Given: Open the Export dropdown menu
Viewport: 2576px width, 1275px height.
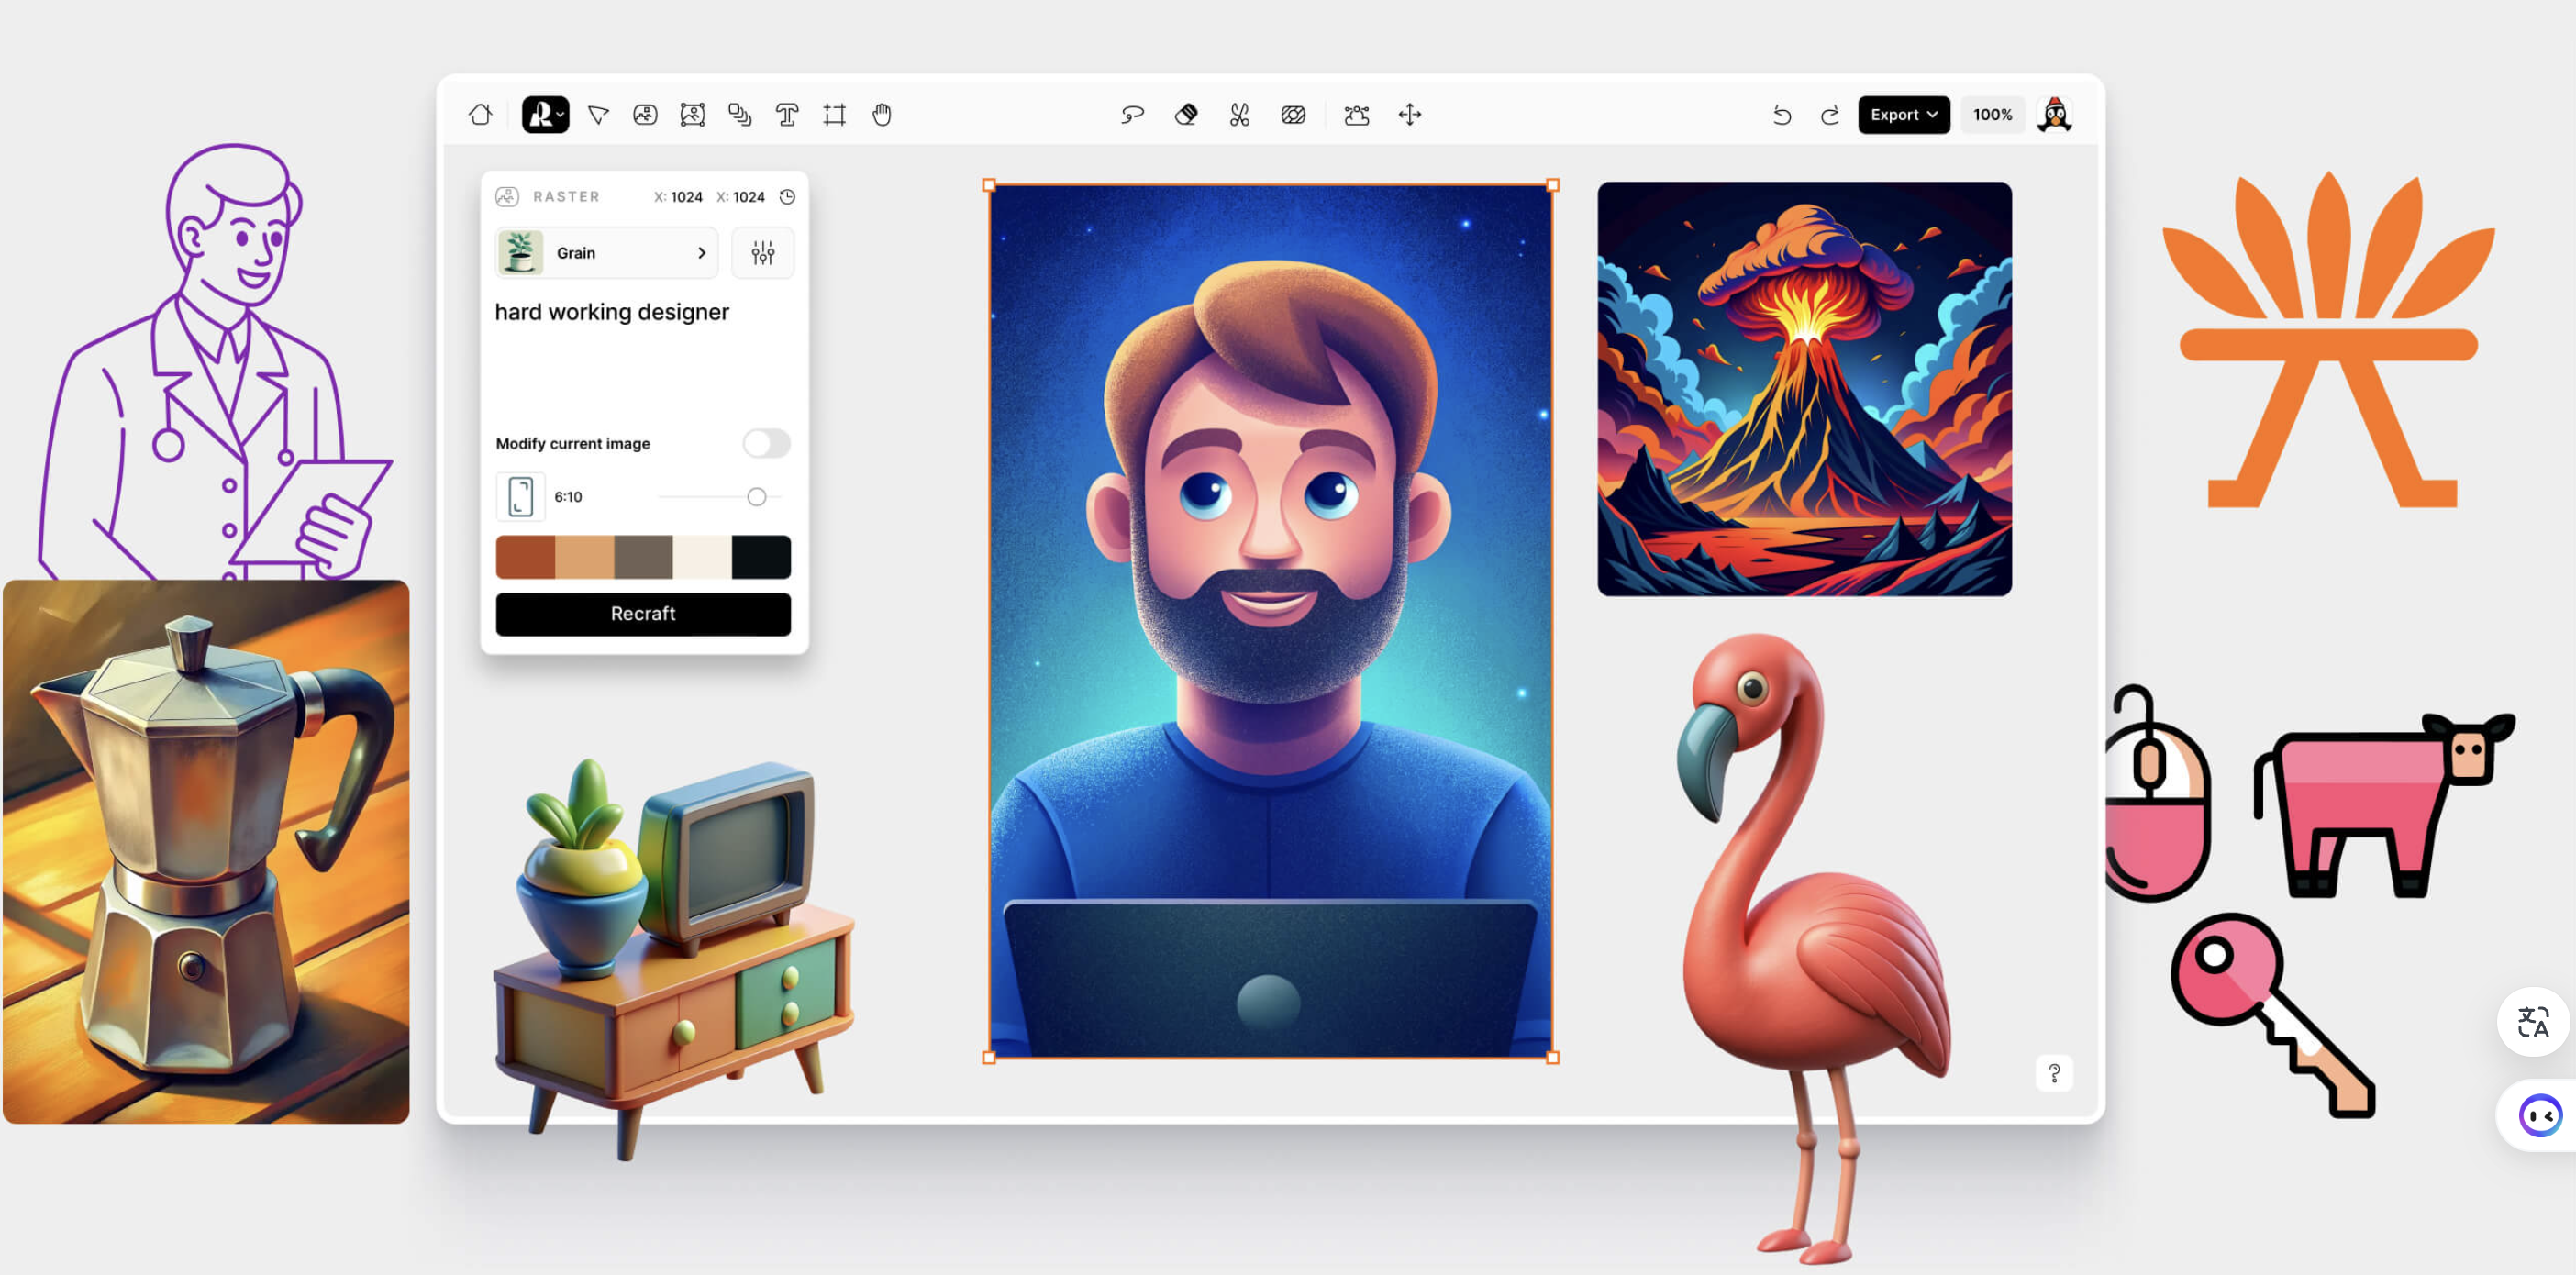Looking at the screenshot, I should pos(1903,115).
